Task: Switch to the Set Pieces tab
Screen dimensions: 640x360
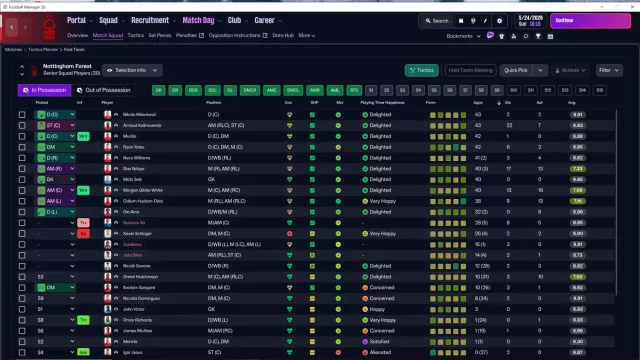Action: (x=160, y=36)
